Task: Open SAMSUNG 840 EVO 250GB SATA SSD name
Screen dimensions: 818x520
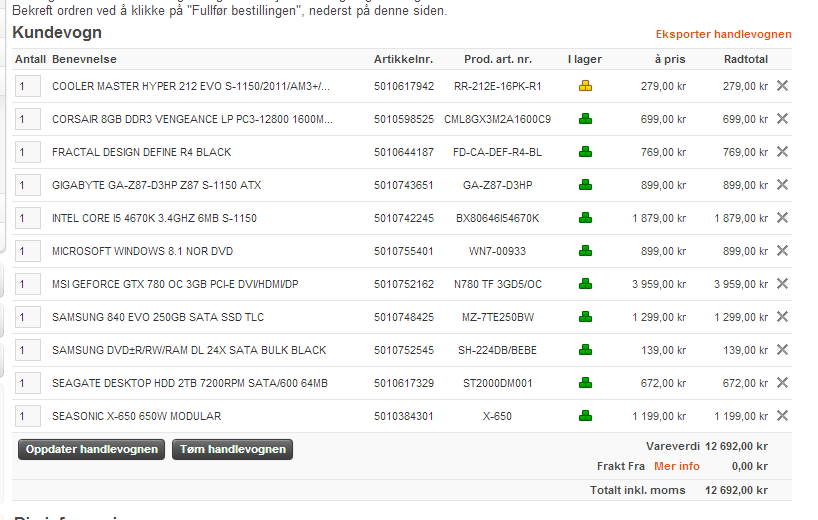Action: 158,317
